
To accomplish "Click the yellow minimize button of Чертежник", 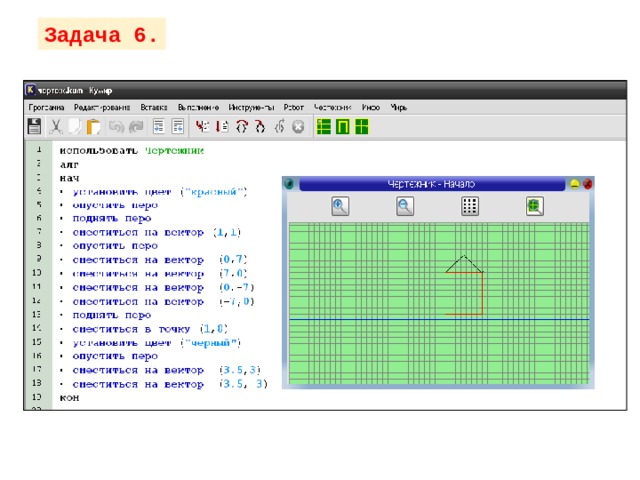I will click(575, 184).
